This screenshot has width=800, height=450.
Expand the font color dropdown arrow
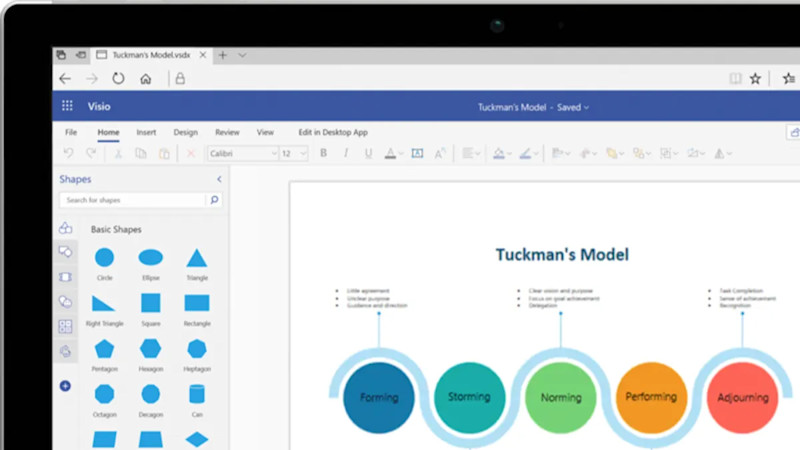402,154
